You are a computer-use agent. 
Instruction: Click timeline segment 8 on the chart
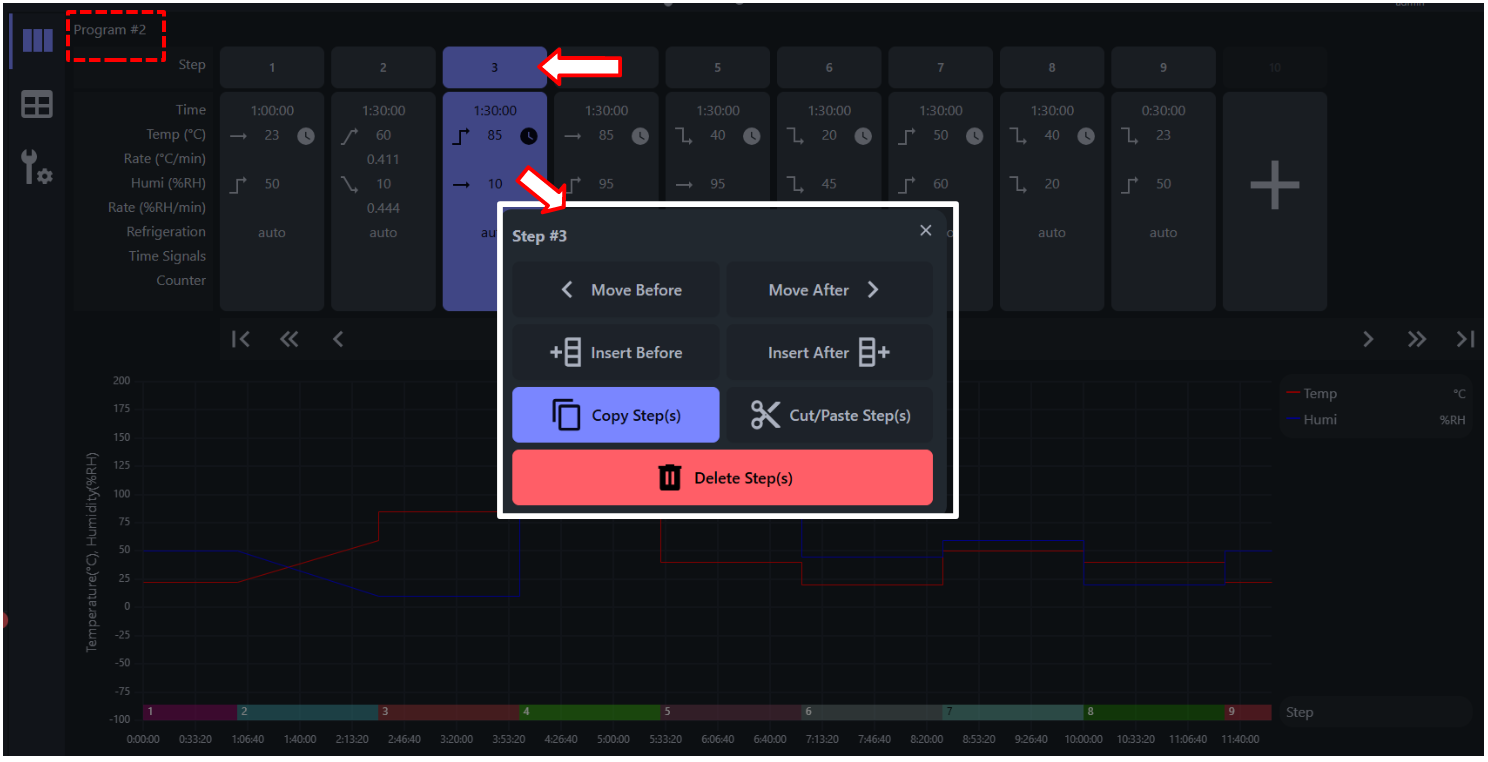tap(1154, 712)
